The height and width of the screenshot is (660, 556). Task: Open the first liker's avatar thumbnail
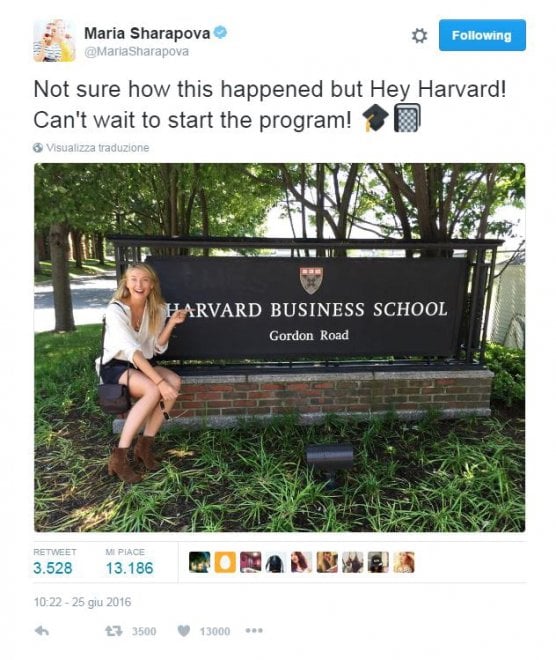pos(199,562)
